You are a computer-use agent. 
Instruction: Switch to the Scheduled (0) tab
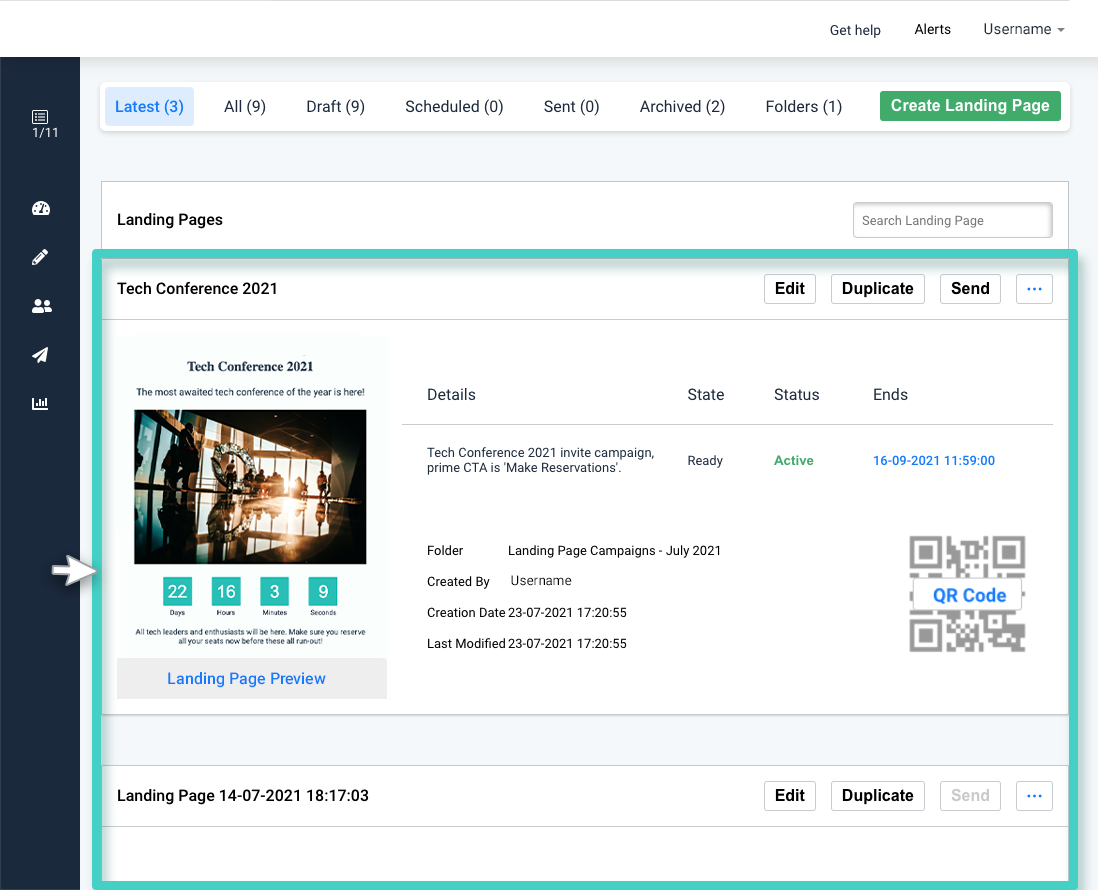click(x=454, y=106)
